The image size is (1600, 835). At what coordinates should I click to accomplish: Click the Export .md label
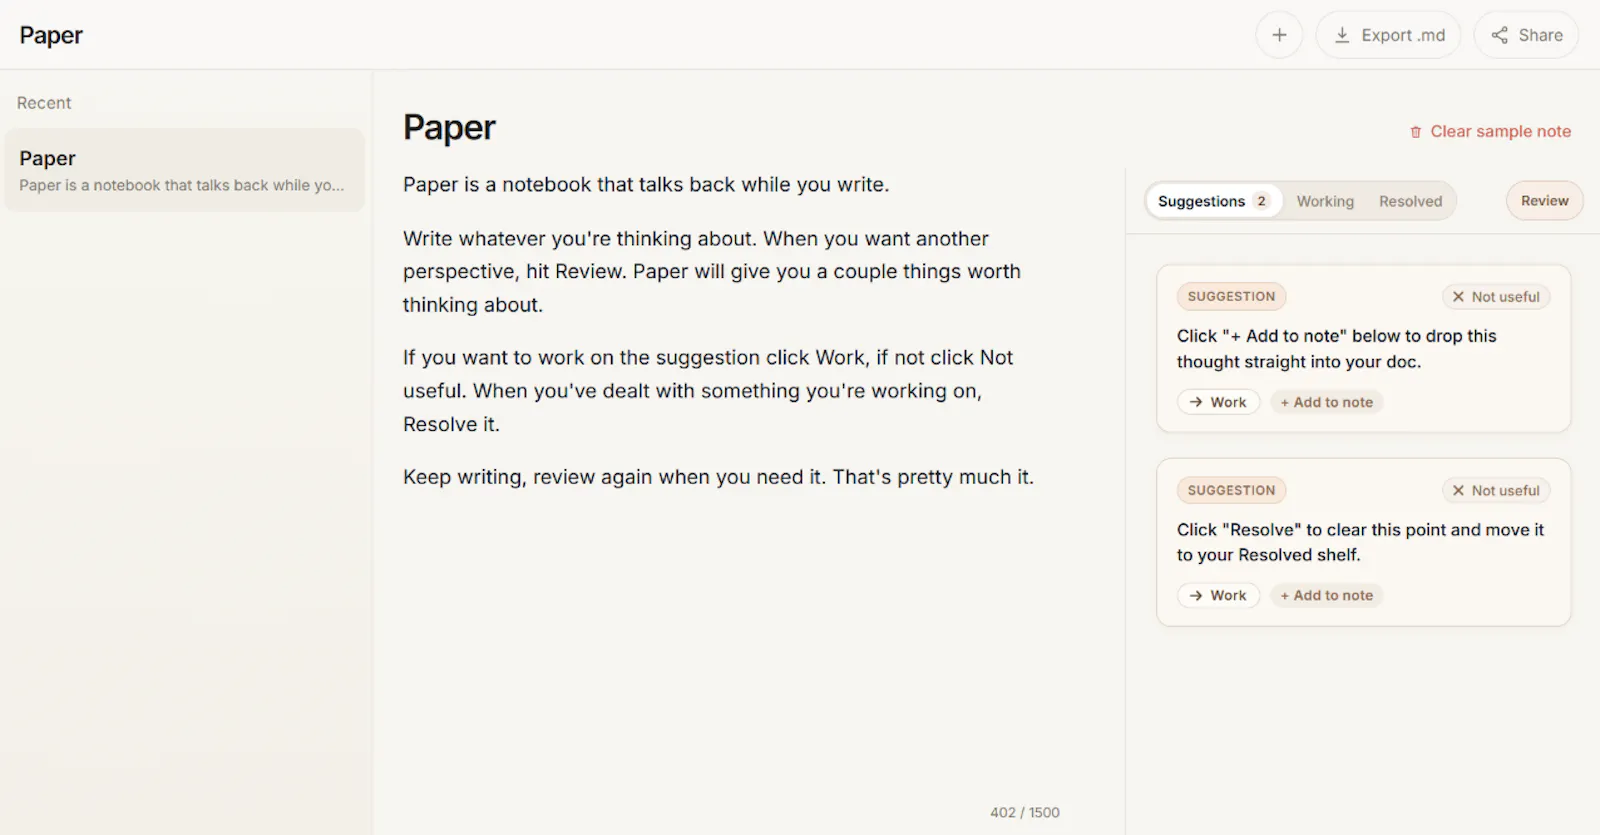pos(1403,35)
